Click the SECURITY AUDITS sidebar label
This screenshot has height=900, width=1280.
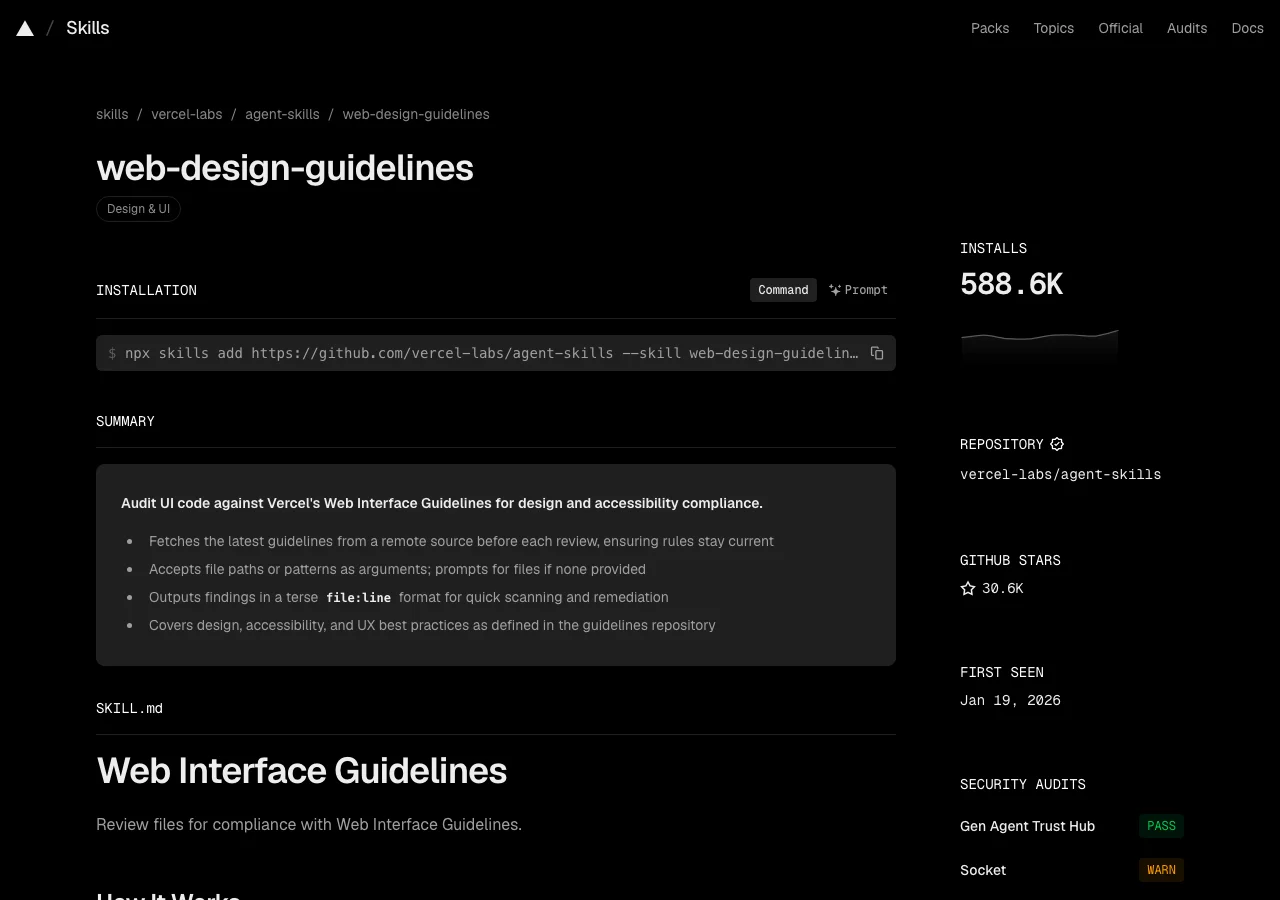1022,784
